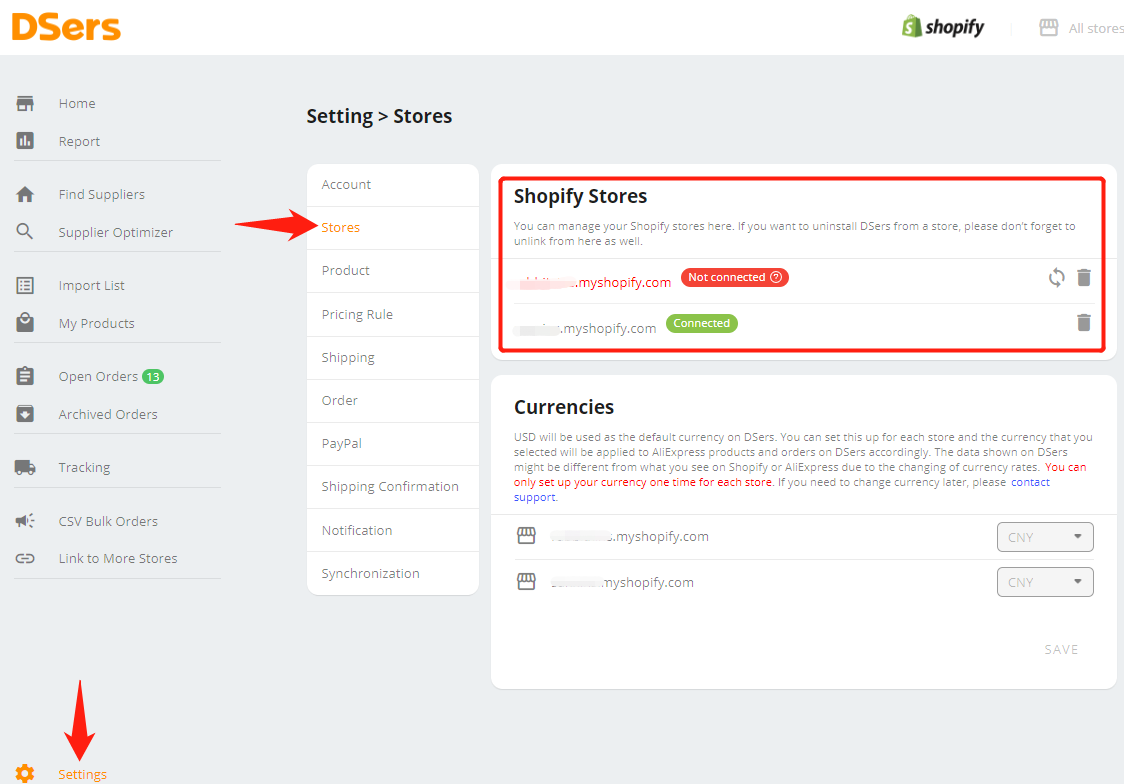Click the Report chart icon
This screenshot has width=1124, height=784.
[x=25, y=140]
